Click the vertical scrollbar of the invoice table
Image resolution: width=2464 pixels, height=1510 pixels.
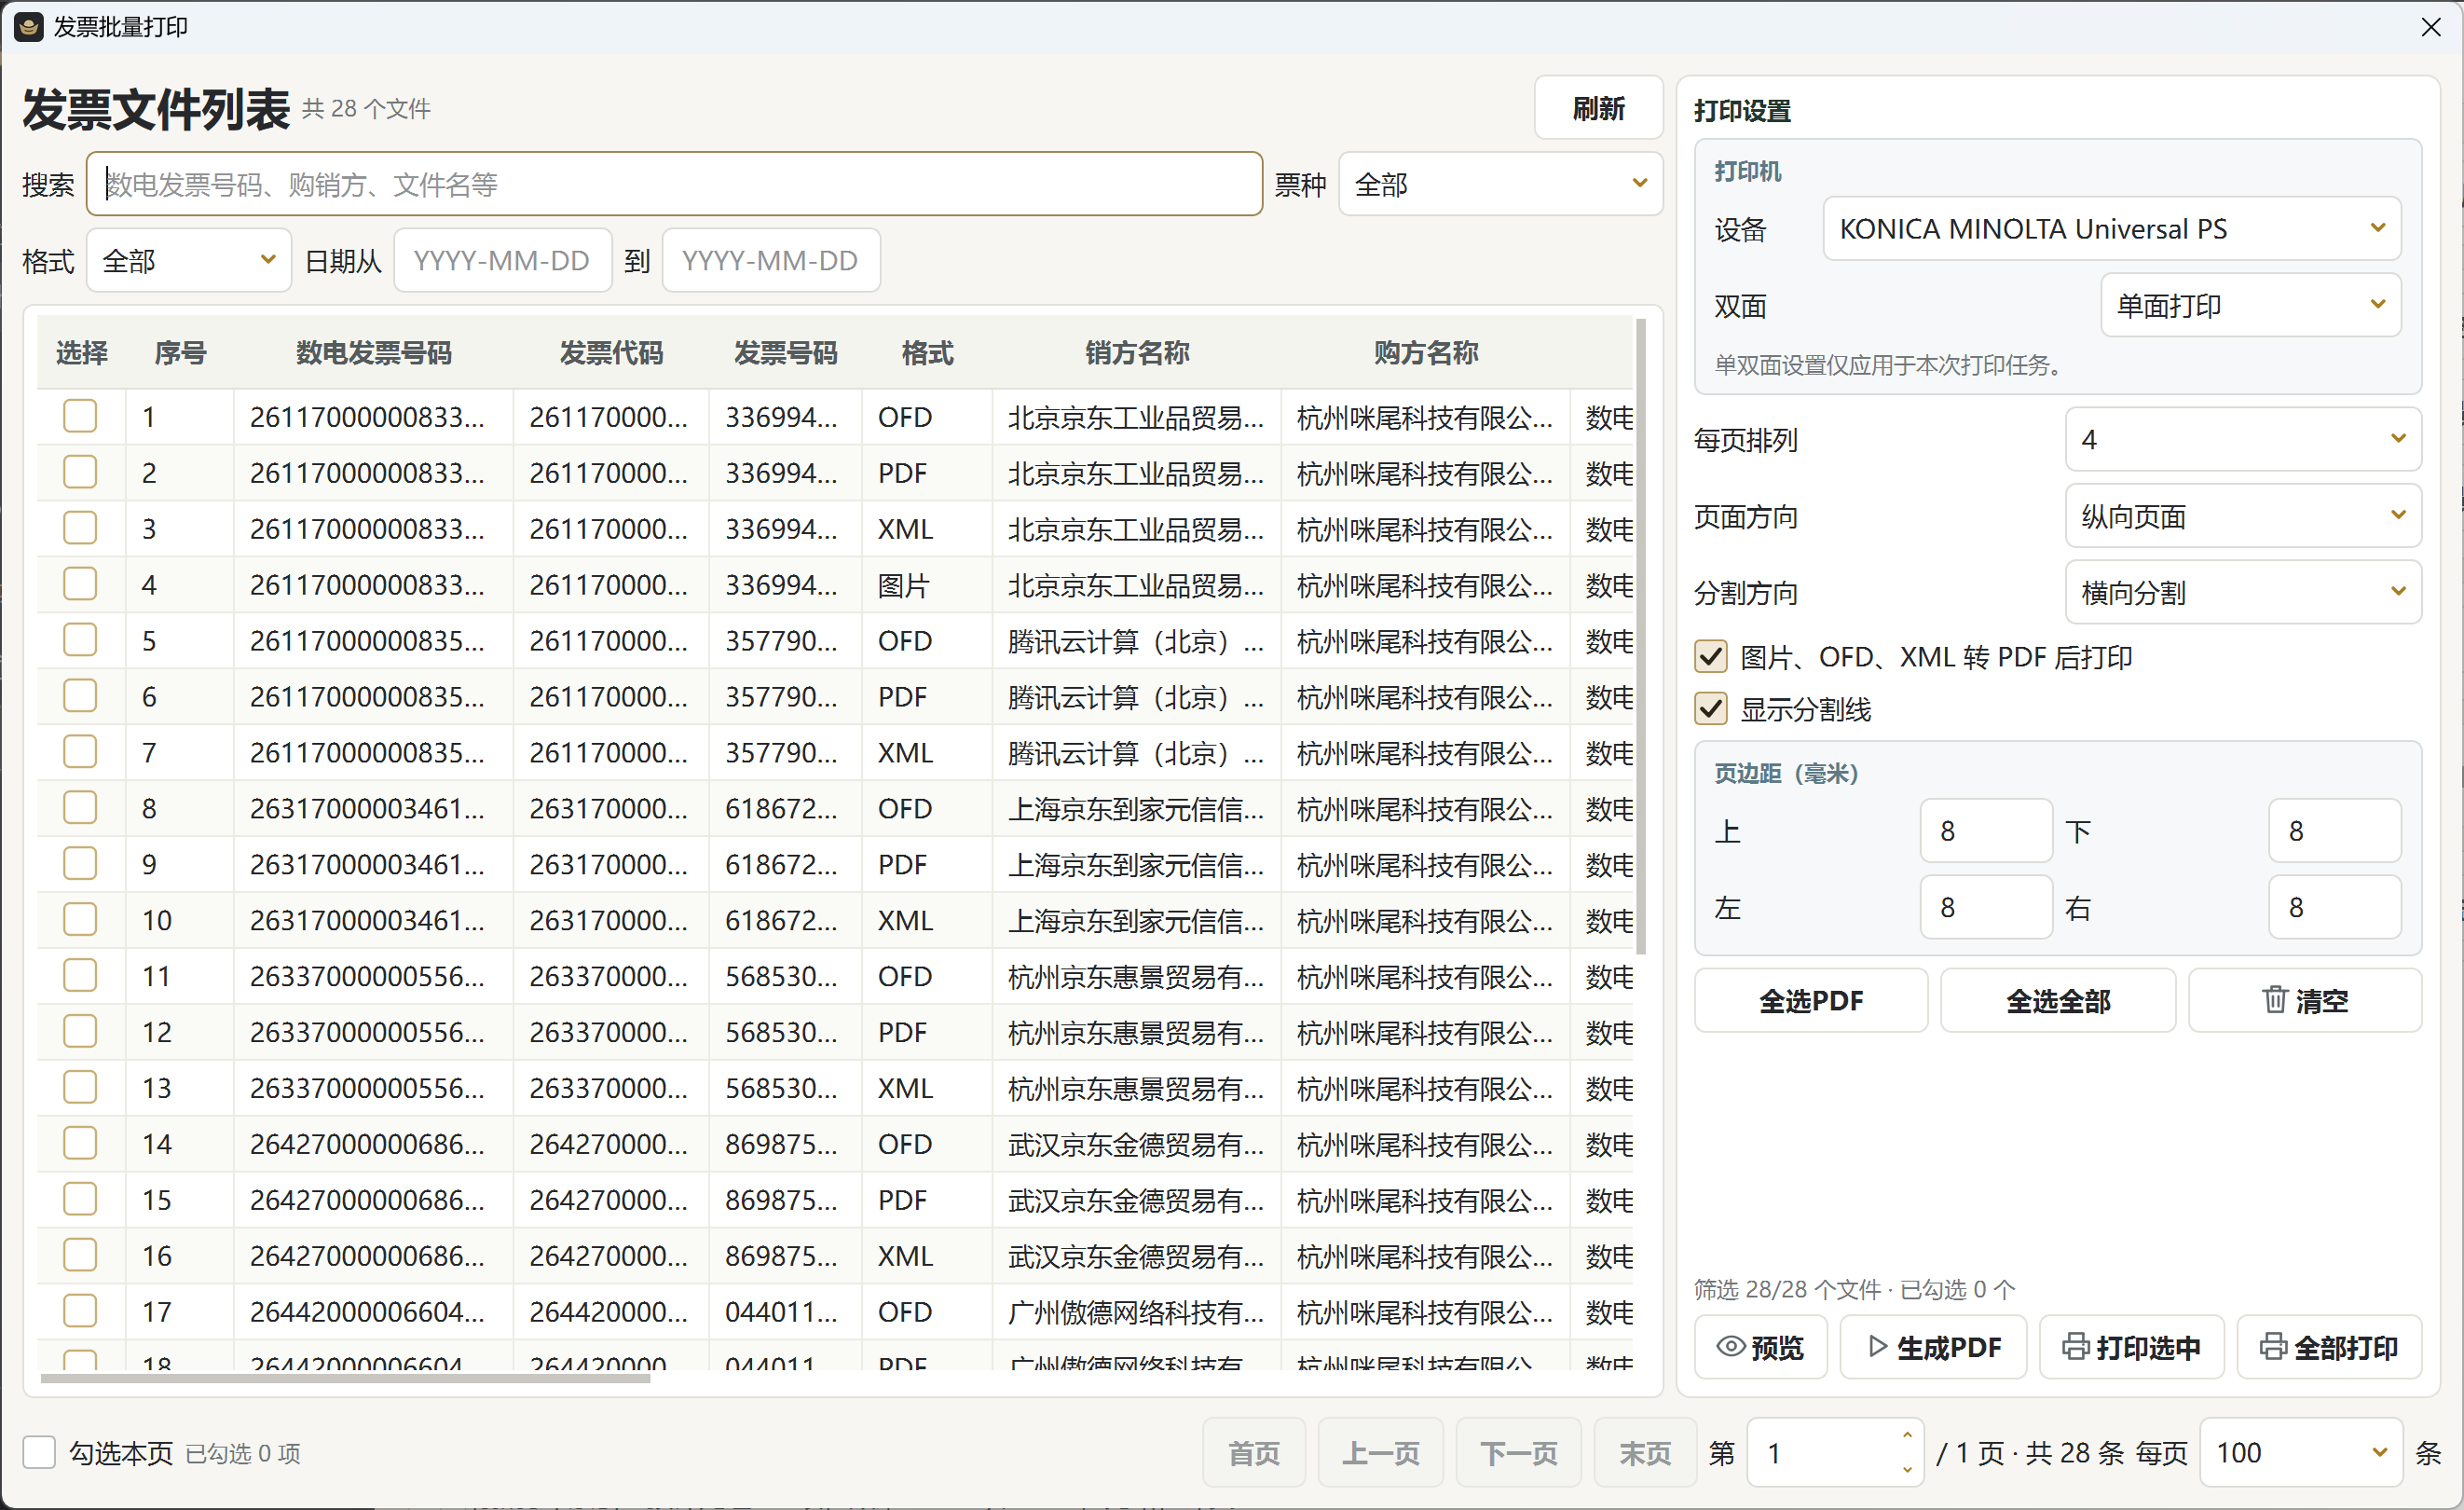[1641, 636]
